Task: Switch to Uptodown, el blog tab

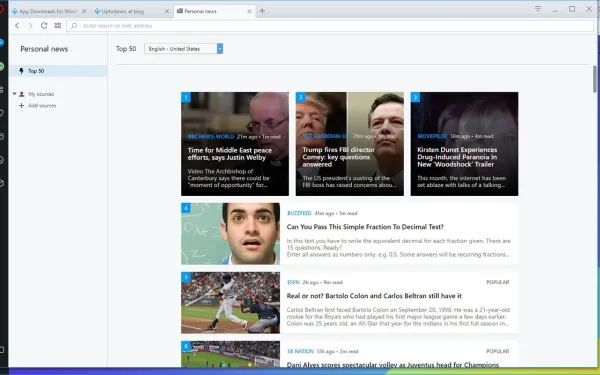Action: click(x=132, y=11)
